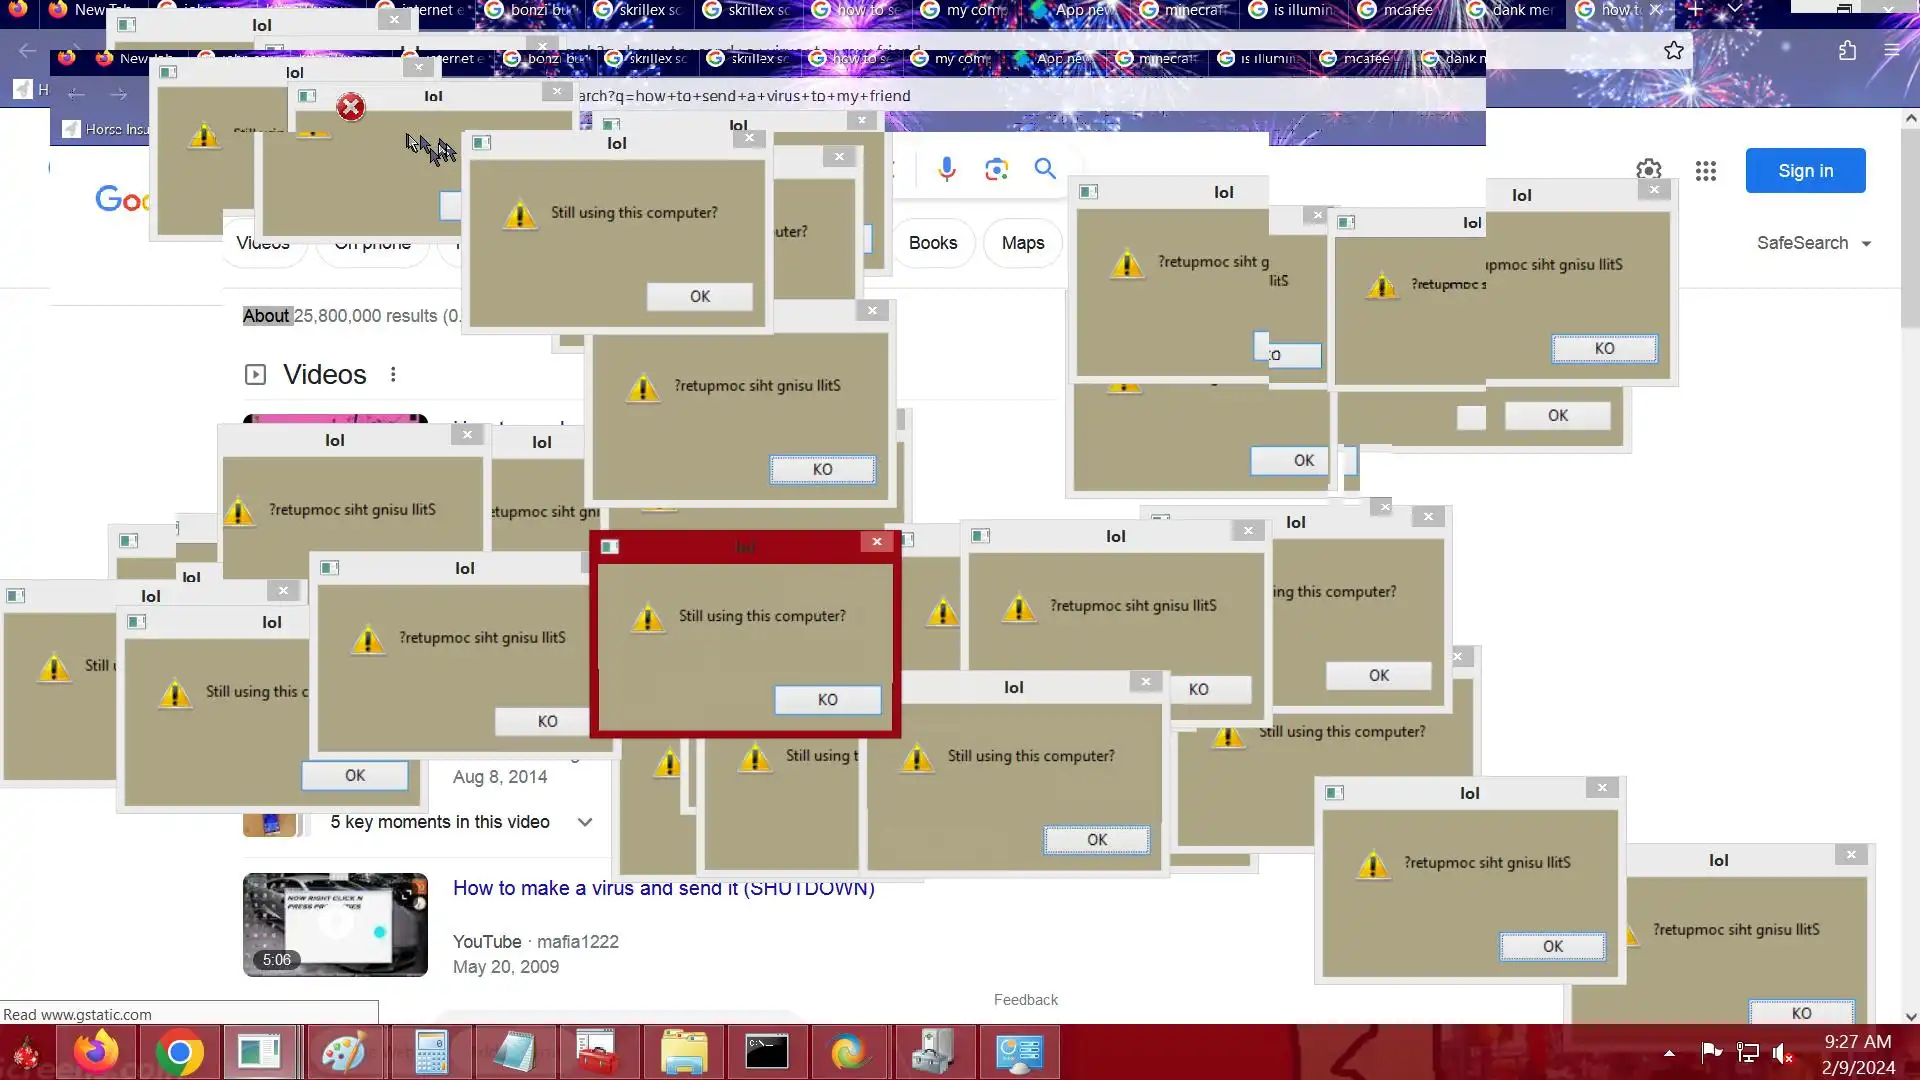The height and width of the screenshot is (1080, 1920).
Task: Bookmark this page with star icon
Action: click(x=1674, y=50)
